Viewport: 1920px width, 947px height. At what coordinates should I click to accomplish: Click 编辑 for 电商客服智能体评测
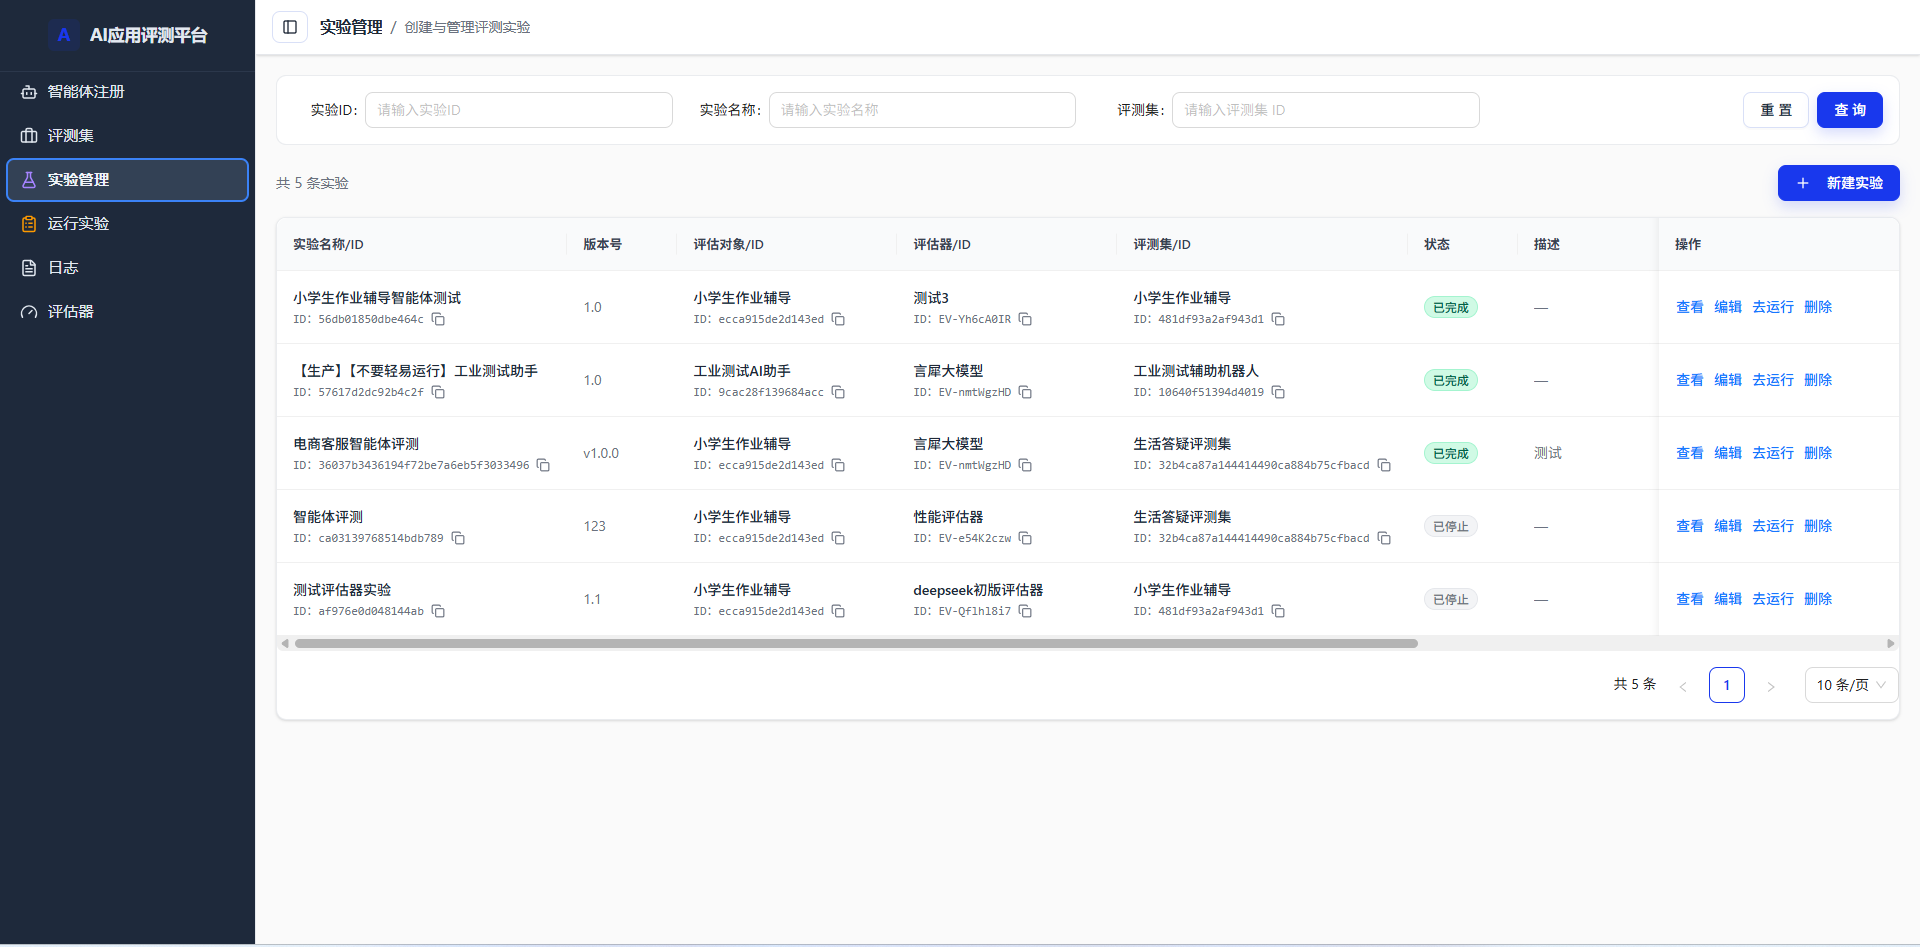(1728, 453)
